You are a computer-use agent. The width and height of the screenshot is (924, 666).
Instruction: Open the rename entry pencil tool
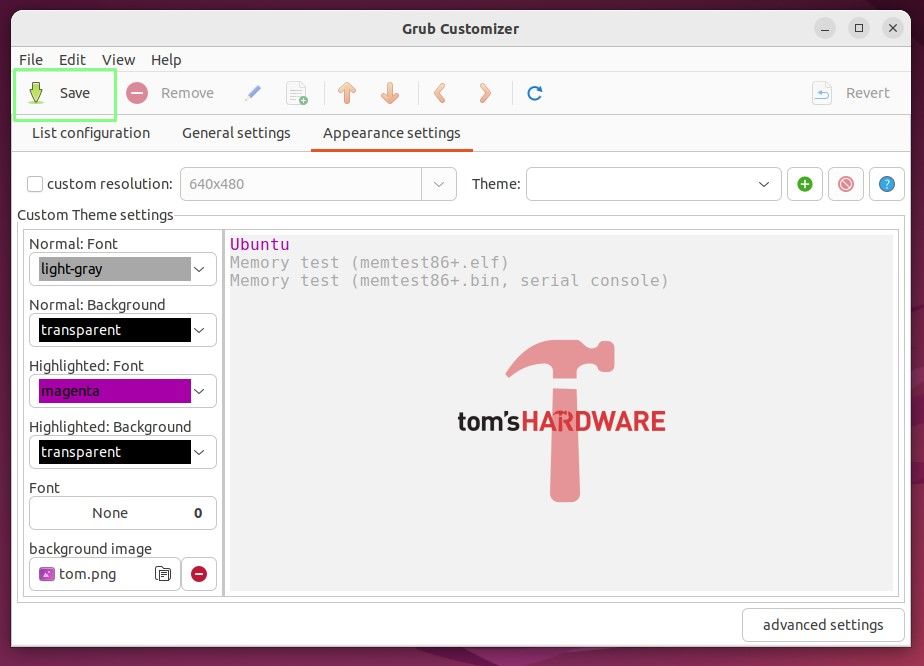[253, 93]
